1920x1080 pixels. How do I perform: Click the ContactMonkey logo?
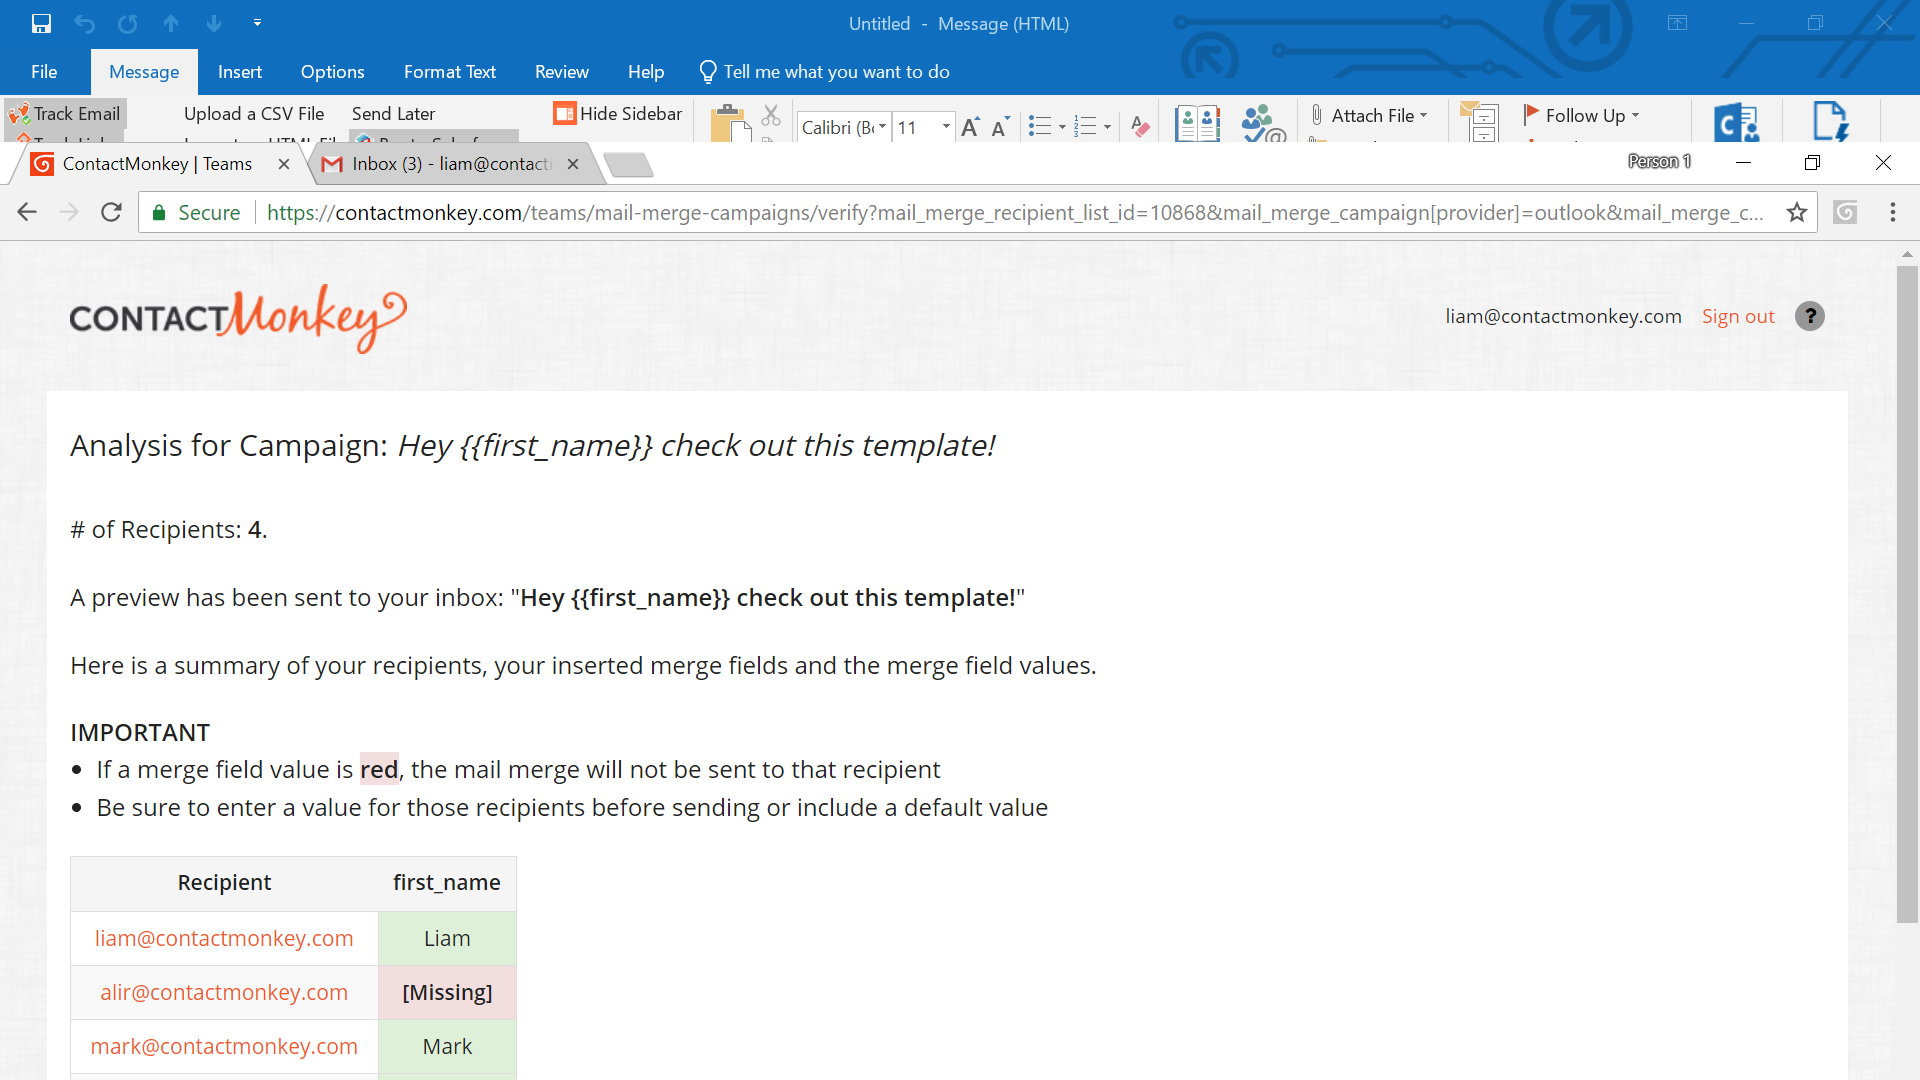[238, 318]
